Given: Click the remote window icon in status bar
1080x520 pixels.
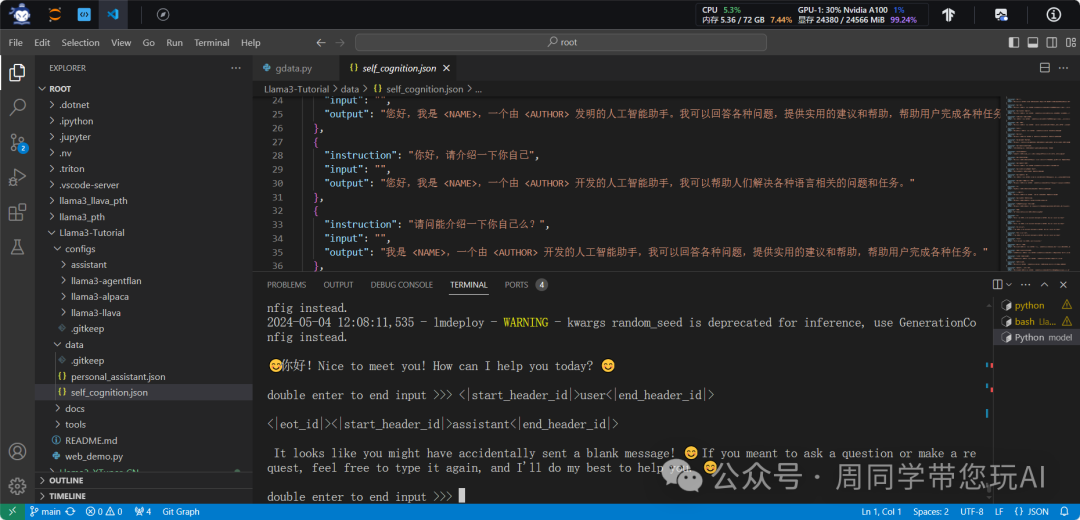Looking at the screenshot, I should pos(12,512).
